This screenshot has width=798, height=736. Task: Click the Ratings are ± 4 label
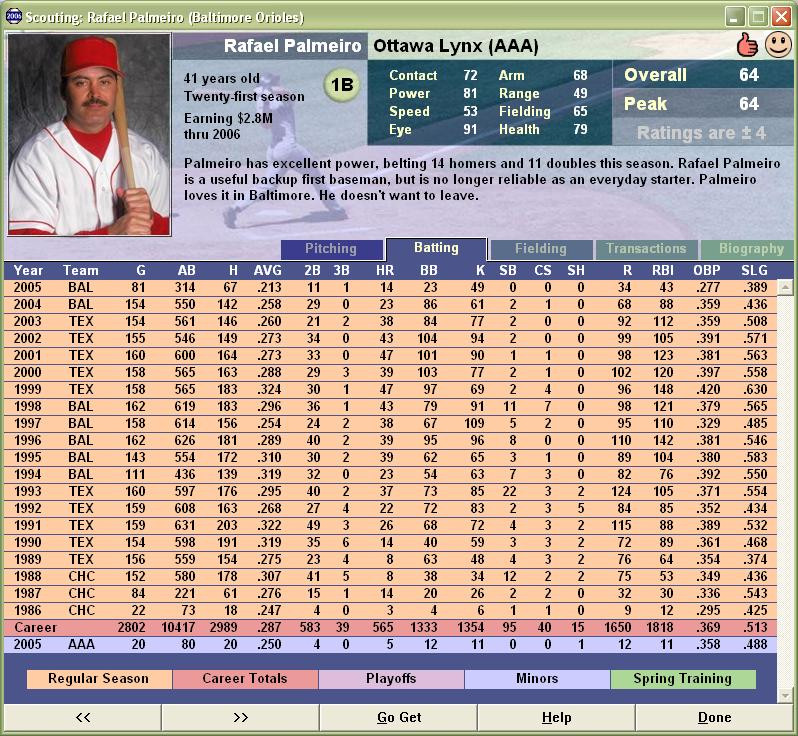coord(701,133)
